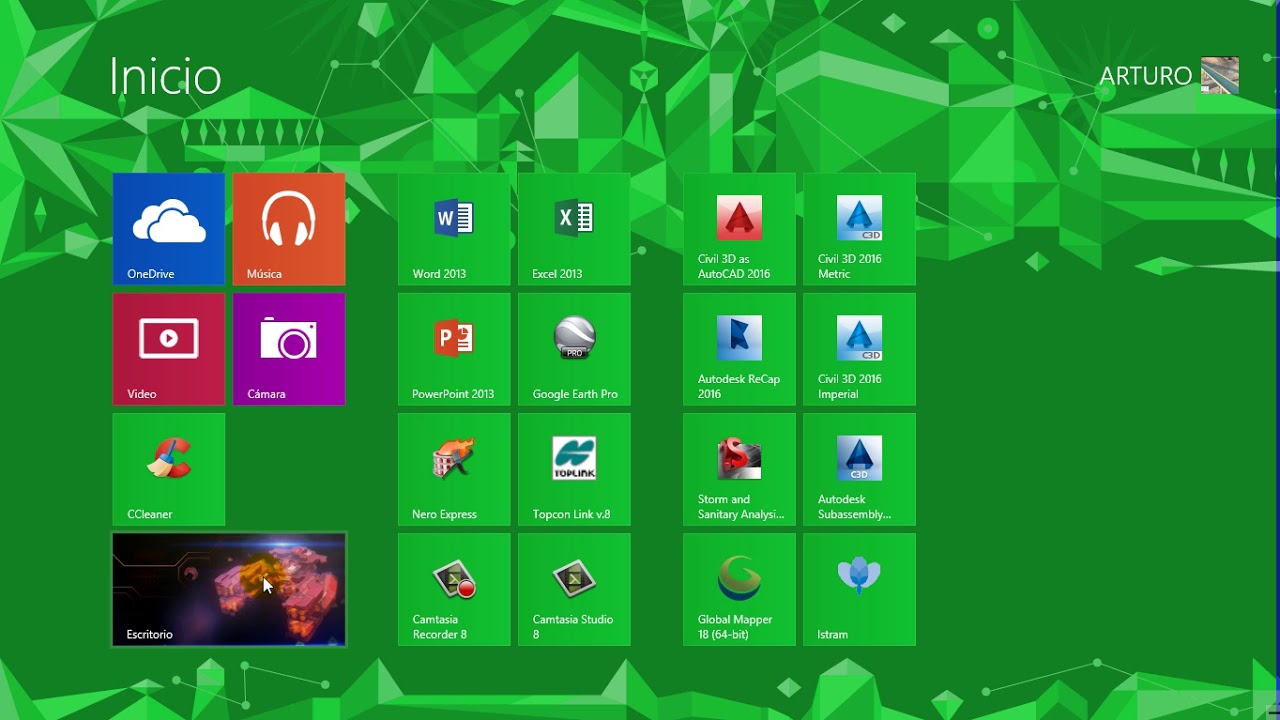Open Civil 3D 2016 Imperial

click(x=859, y=349)
